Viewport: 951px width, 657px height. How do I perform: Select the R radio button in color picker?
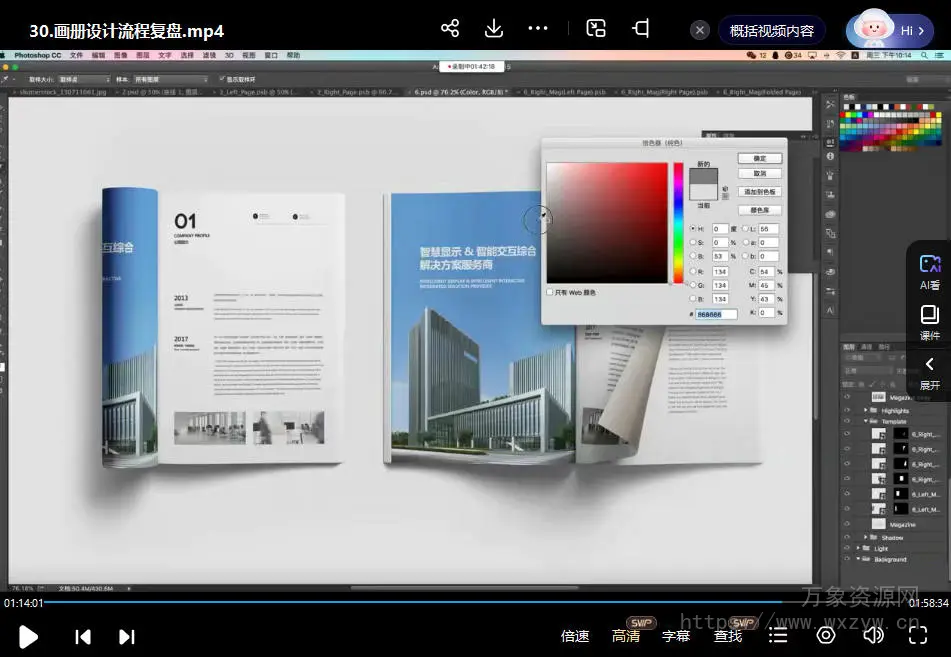pyautogui.click(x=692, y=271)
